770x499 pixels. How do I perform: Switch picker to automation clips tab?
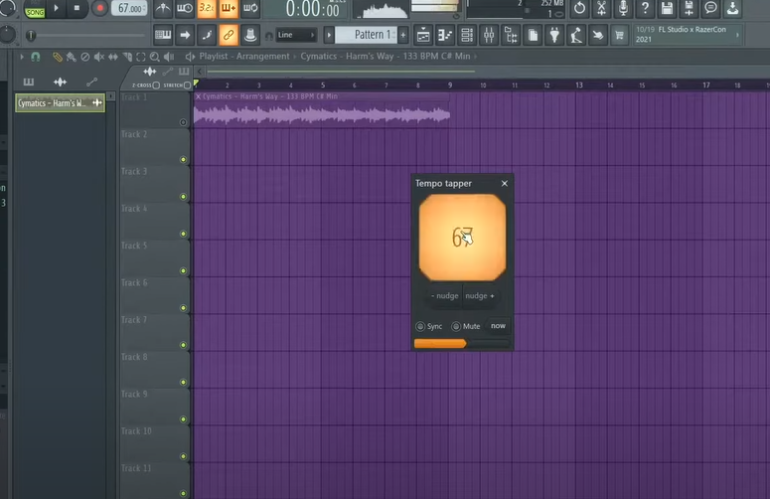92,82
